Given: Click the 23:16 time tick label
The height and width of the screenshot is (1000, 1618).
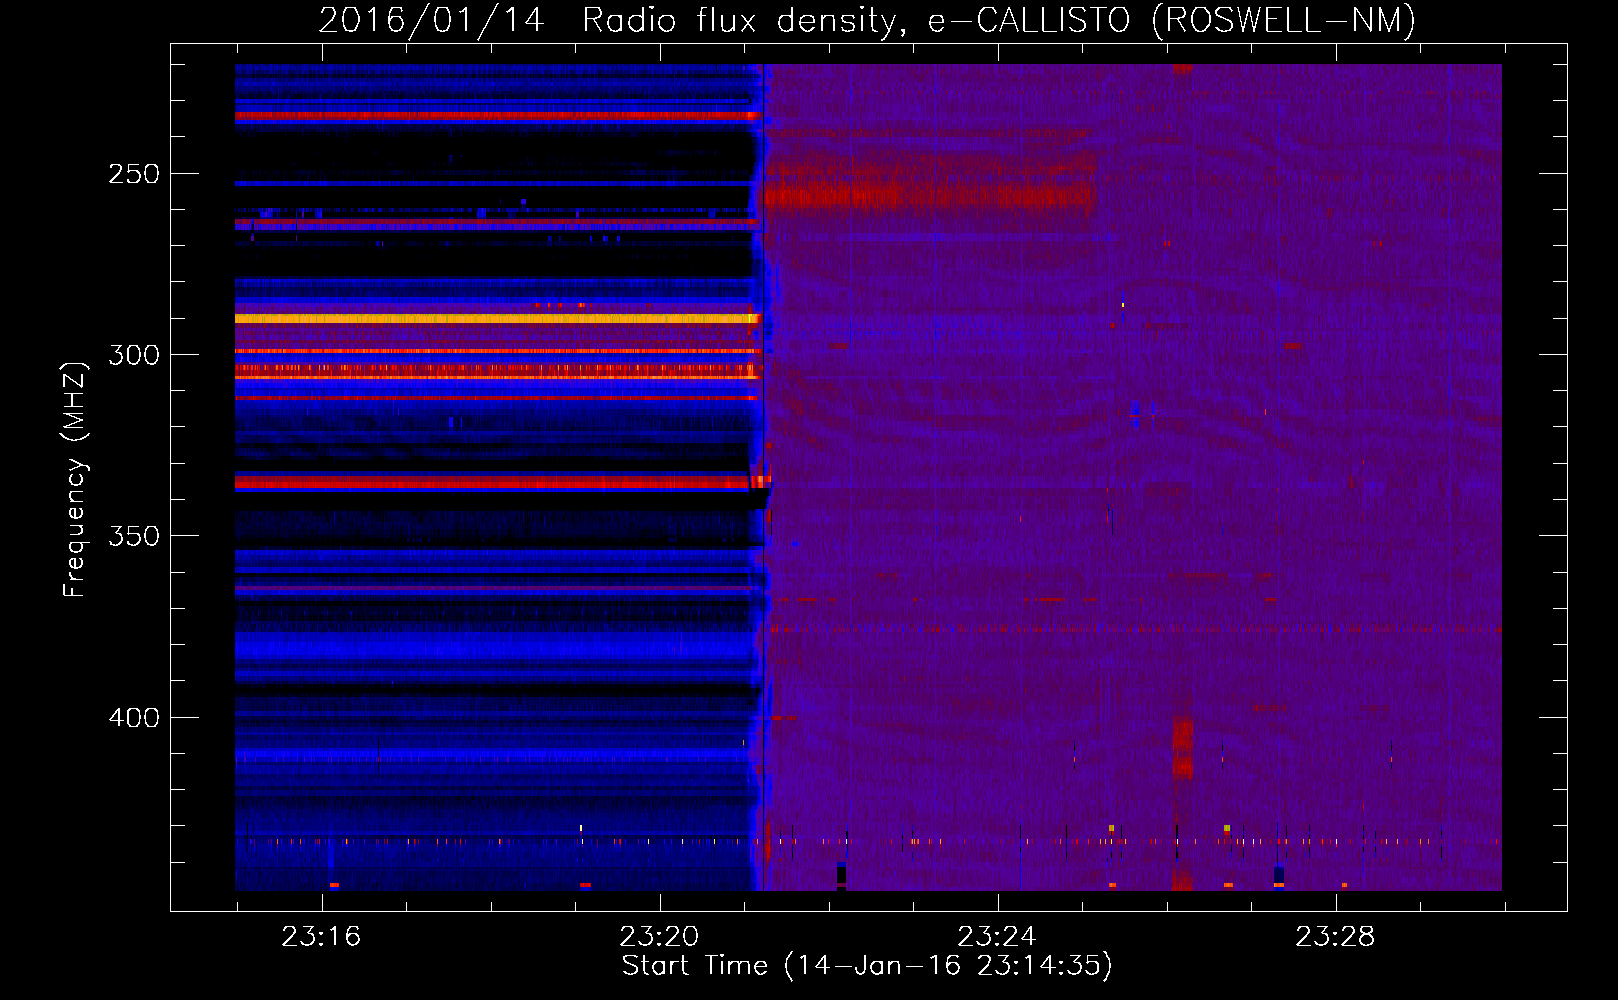Looking at the screenshot, I should pos(320,937).
